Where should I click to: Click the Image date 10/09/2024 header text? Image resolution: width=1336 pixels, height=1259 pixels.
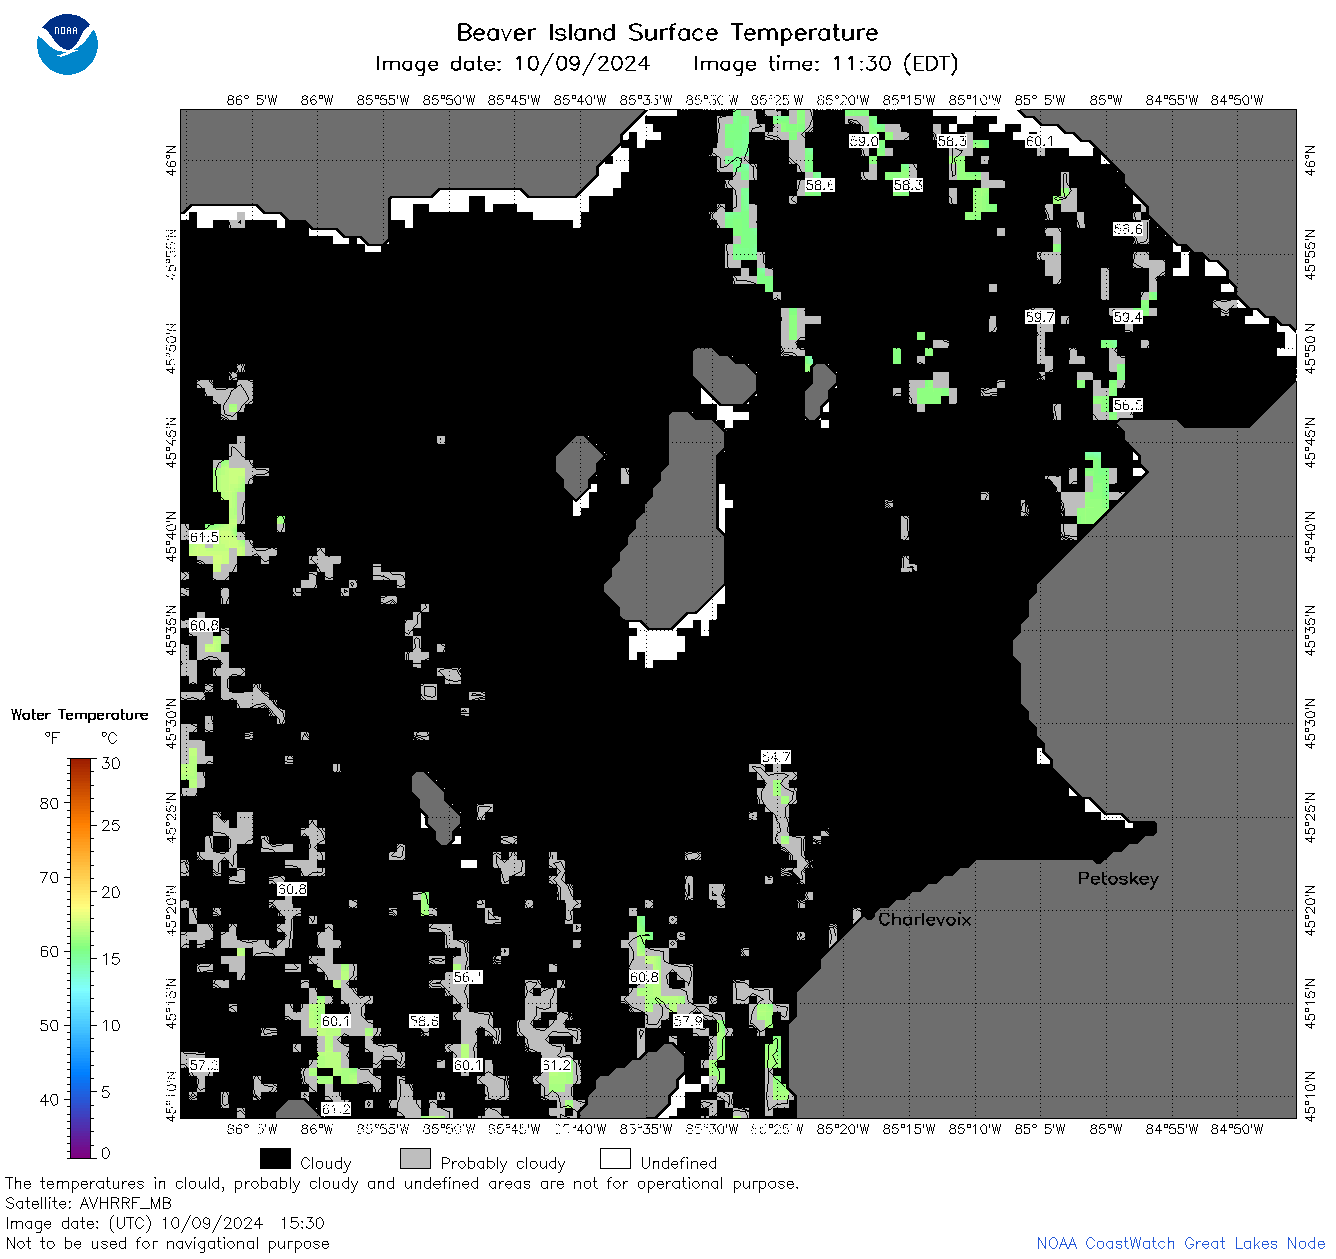point(512,64)
